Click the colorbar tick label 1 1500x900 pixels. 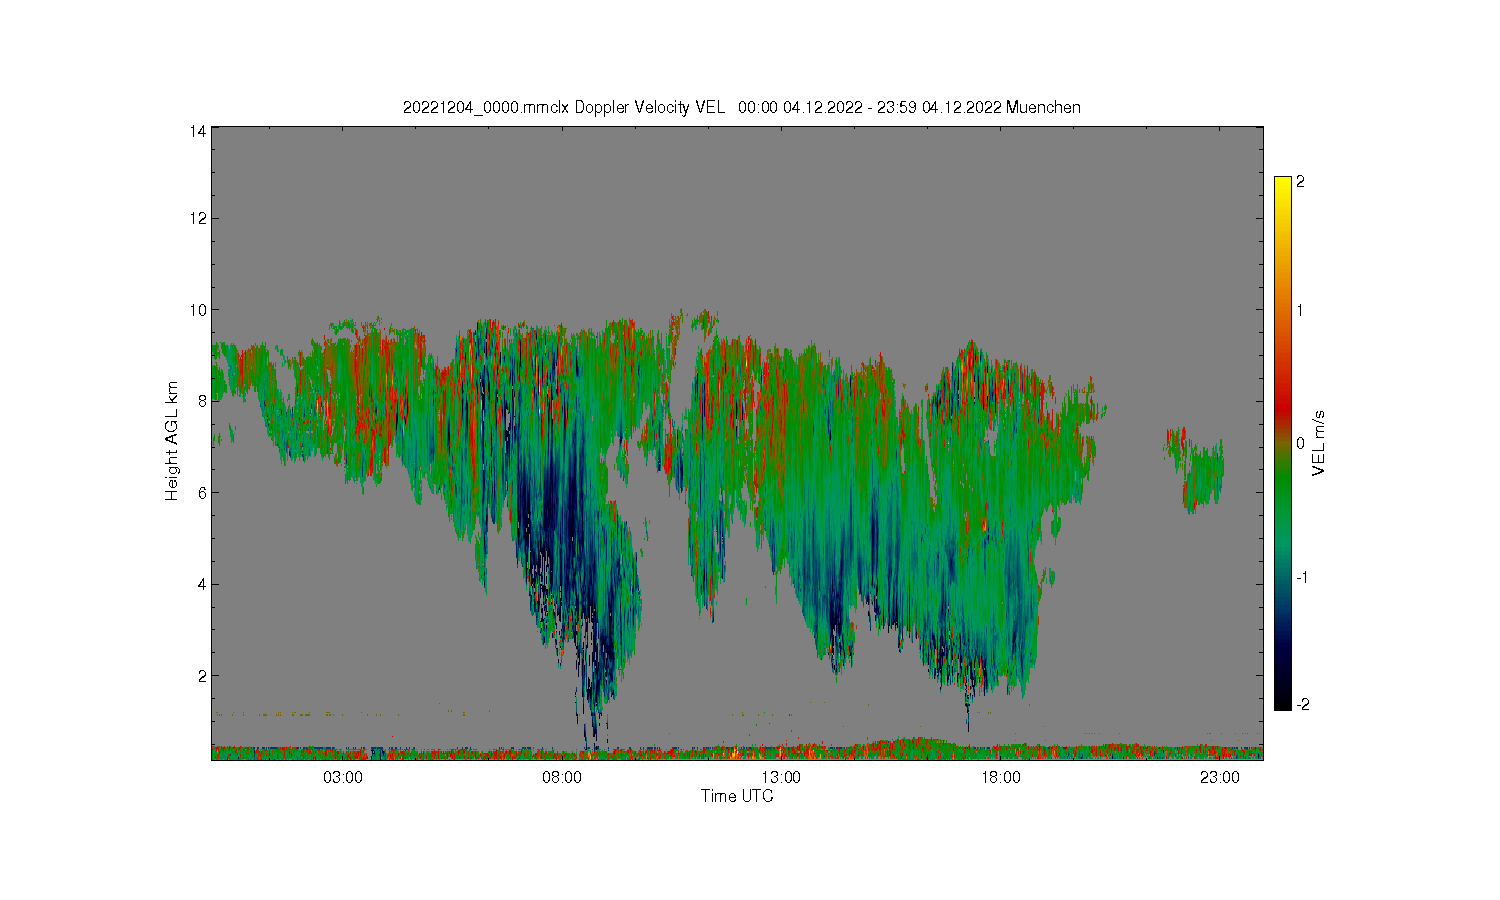point(1300,310)
